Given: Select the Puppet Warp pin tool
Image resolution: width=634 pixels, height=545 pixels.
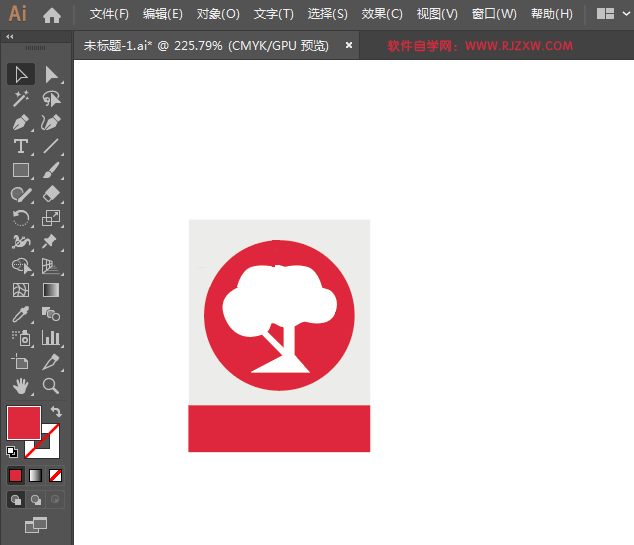Looking at the screenshot, I should click(51, 242).
